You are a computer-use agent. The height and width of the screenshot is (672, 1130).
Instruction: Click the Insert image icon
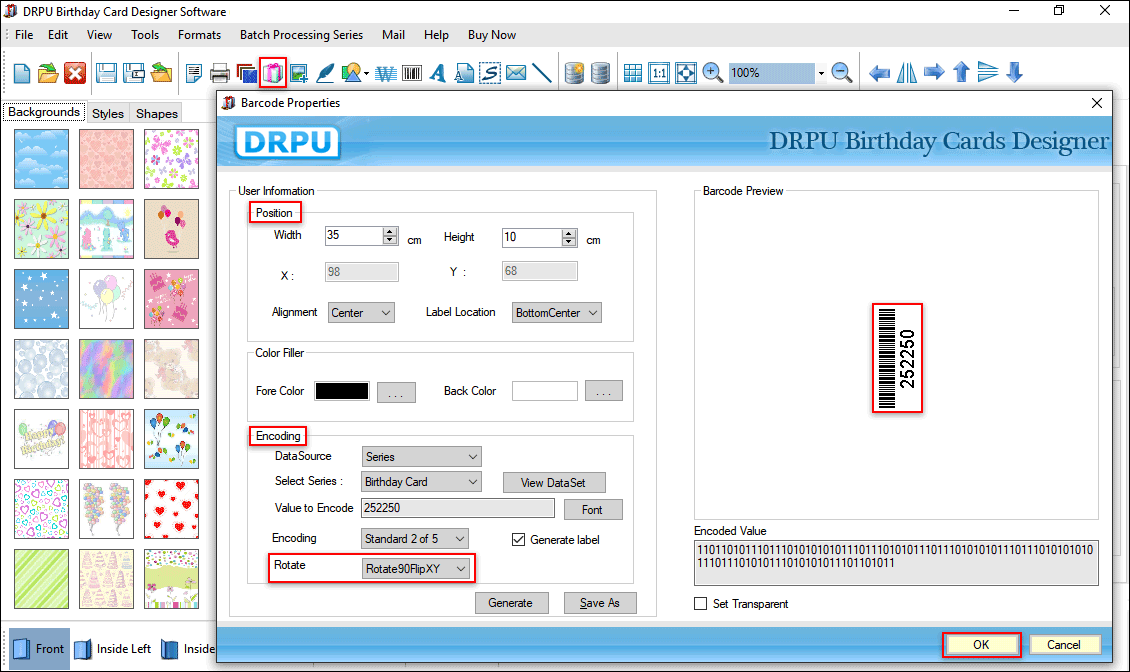click(298, 73)
